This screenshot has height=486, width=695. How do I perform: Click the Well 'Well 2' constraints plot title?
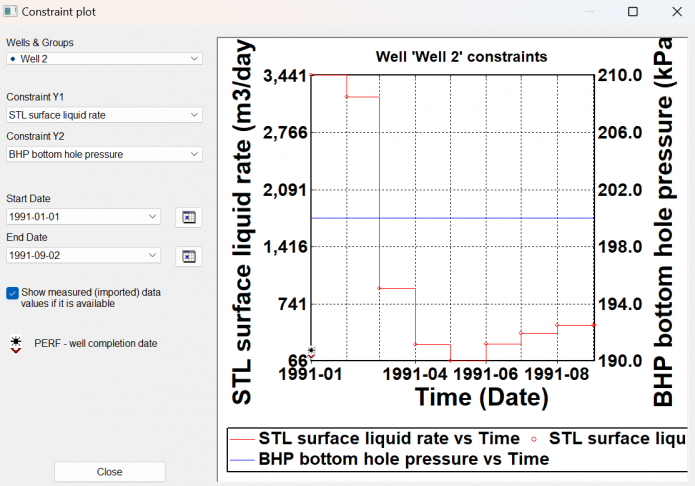click(x=461, y=57)
